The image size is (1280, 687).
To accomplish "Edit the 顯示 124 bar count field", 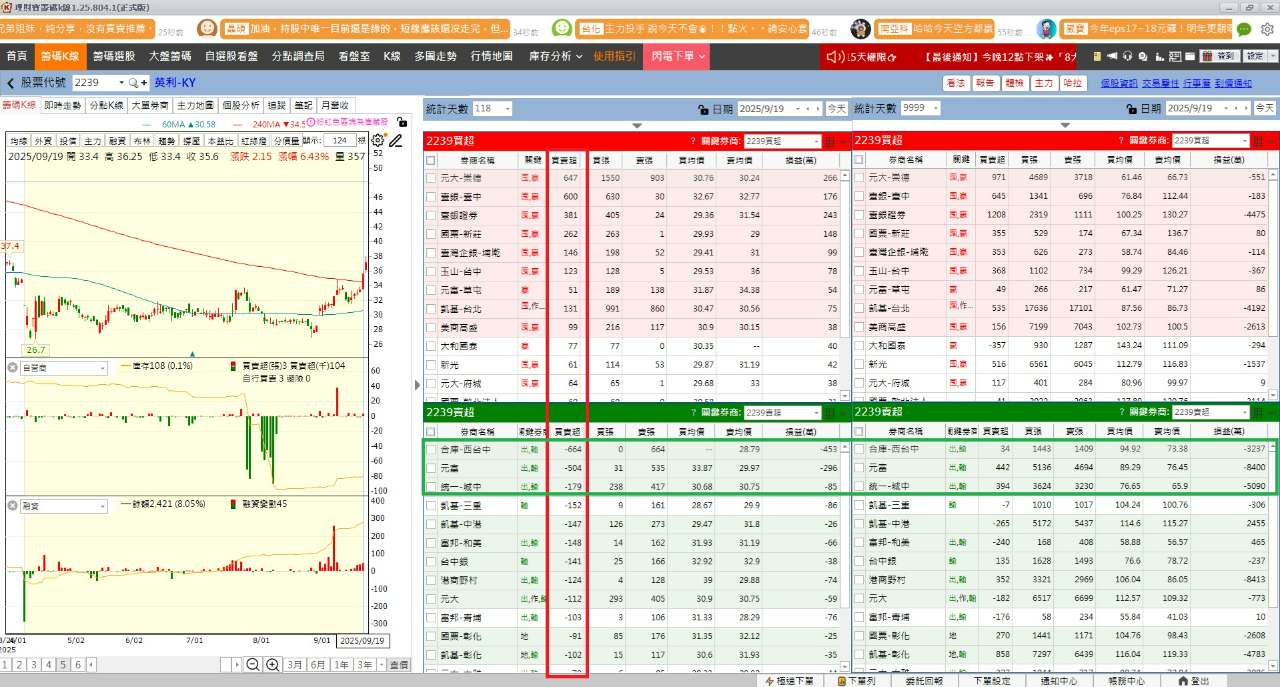I will (342, 141).
